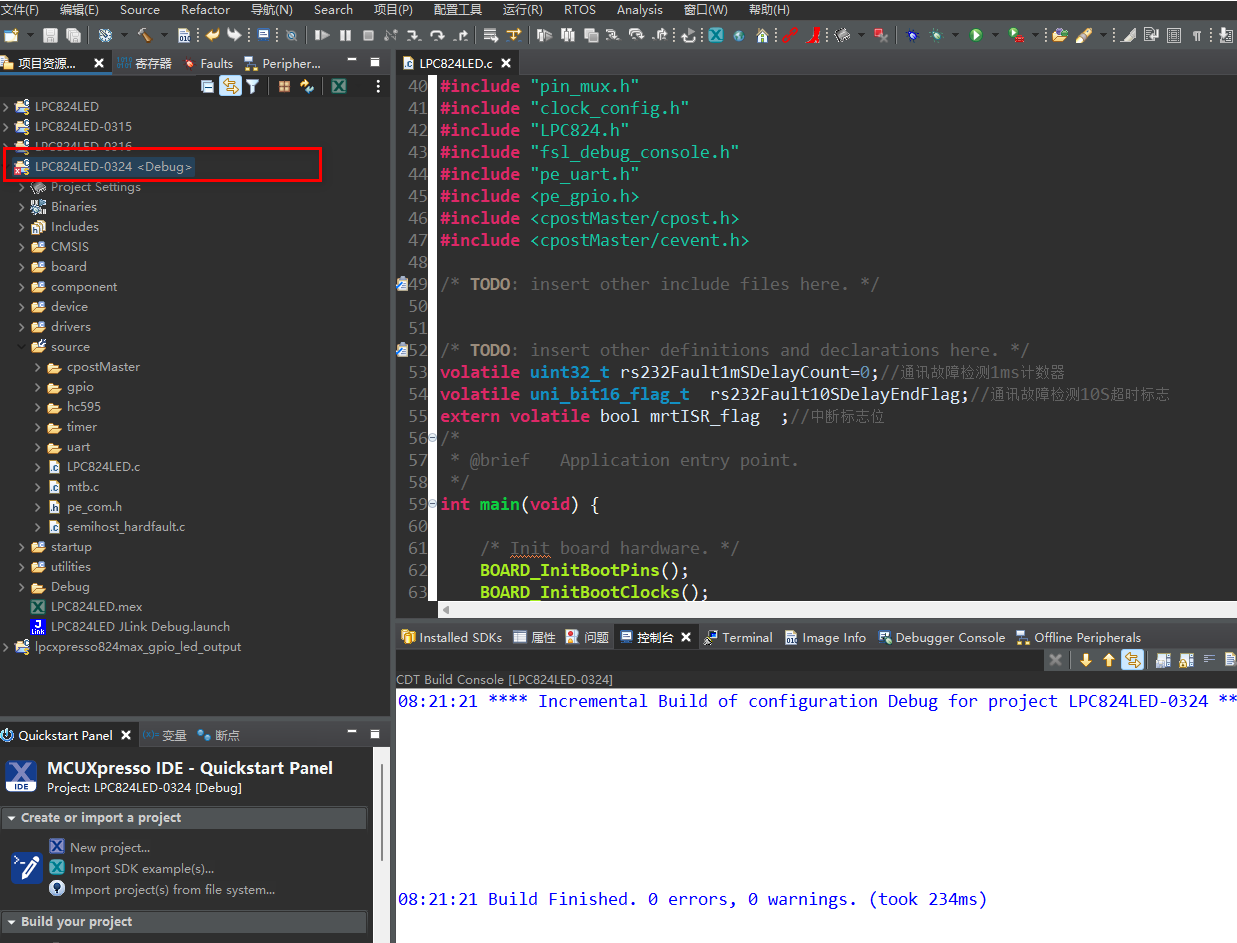Screen dimensions: 1237x943
Task: Collapse the source folder
Action: (x=22, y=347)
